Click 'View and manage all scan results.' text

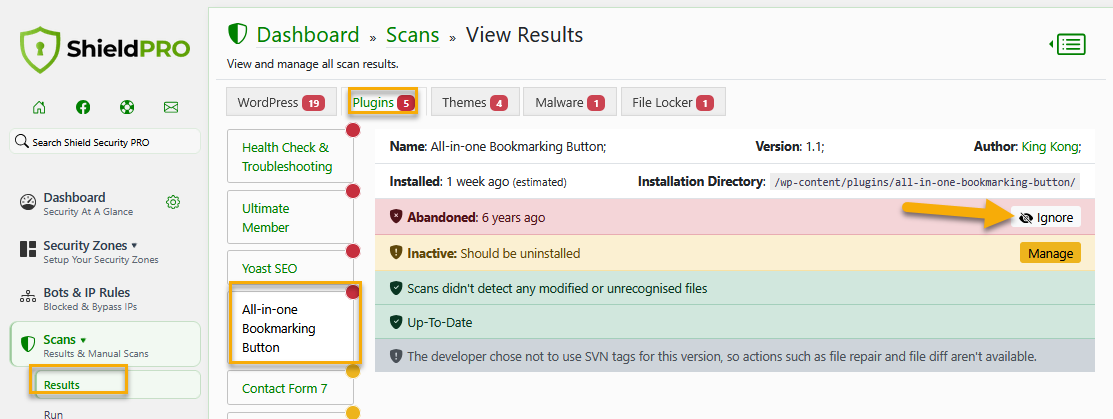coord(312,64)
